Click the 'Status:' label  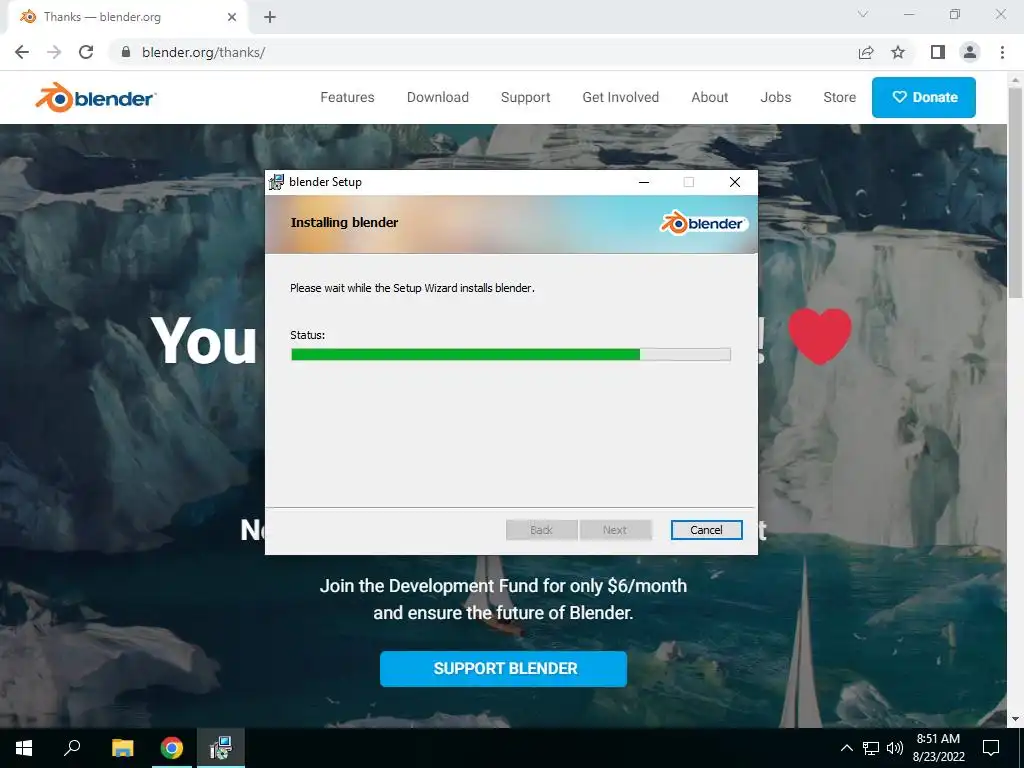pyautogui.click(x=308, y=335)
